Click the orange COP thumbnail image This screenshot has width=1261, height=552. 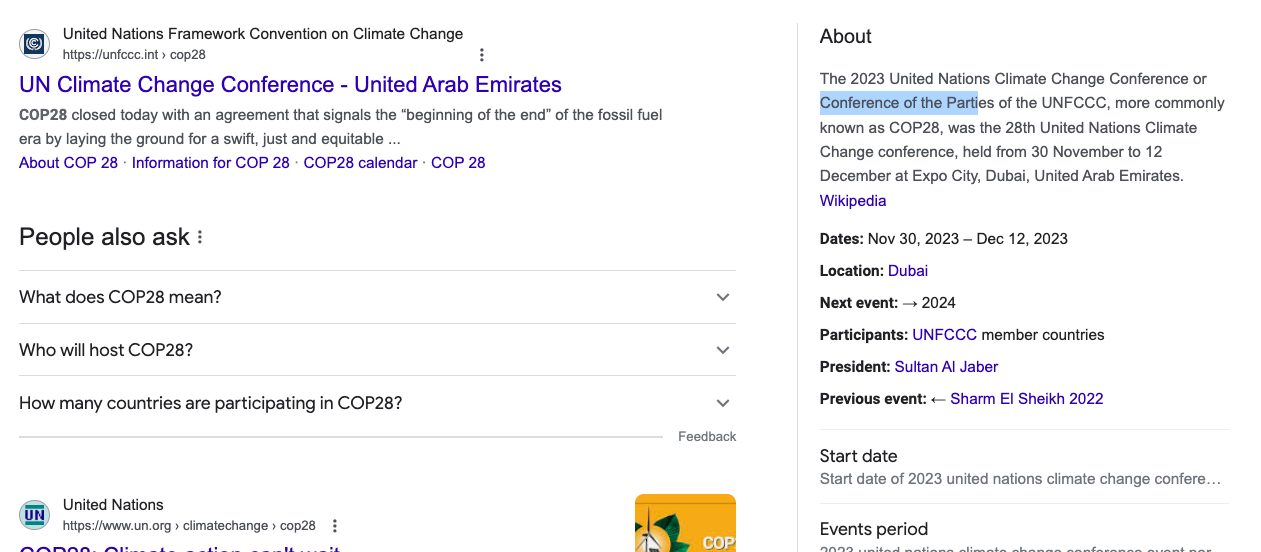click(x=685, y=523)
